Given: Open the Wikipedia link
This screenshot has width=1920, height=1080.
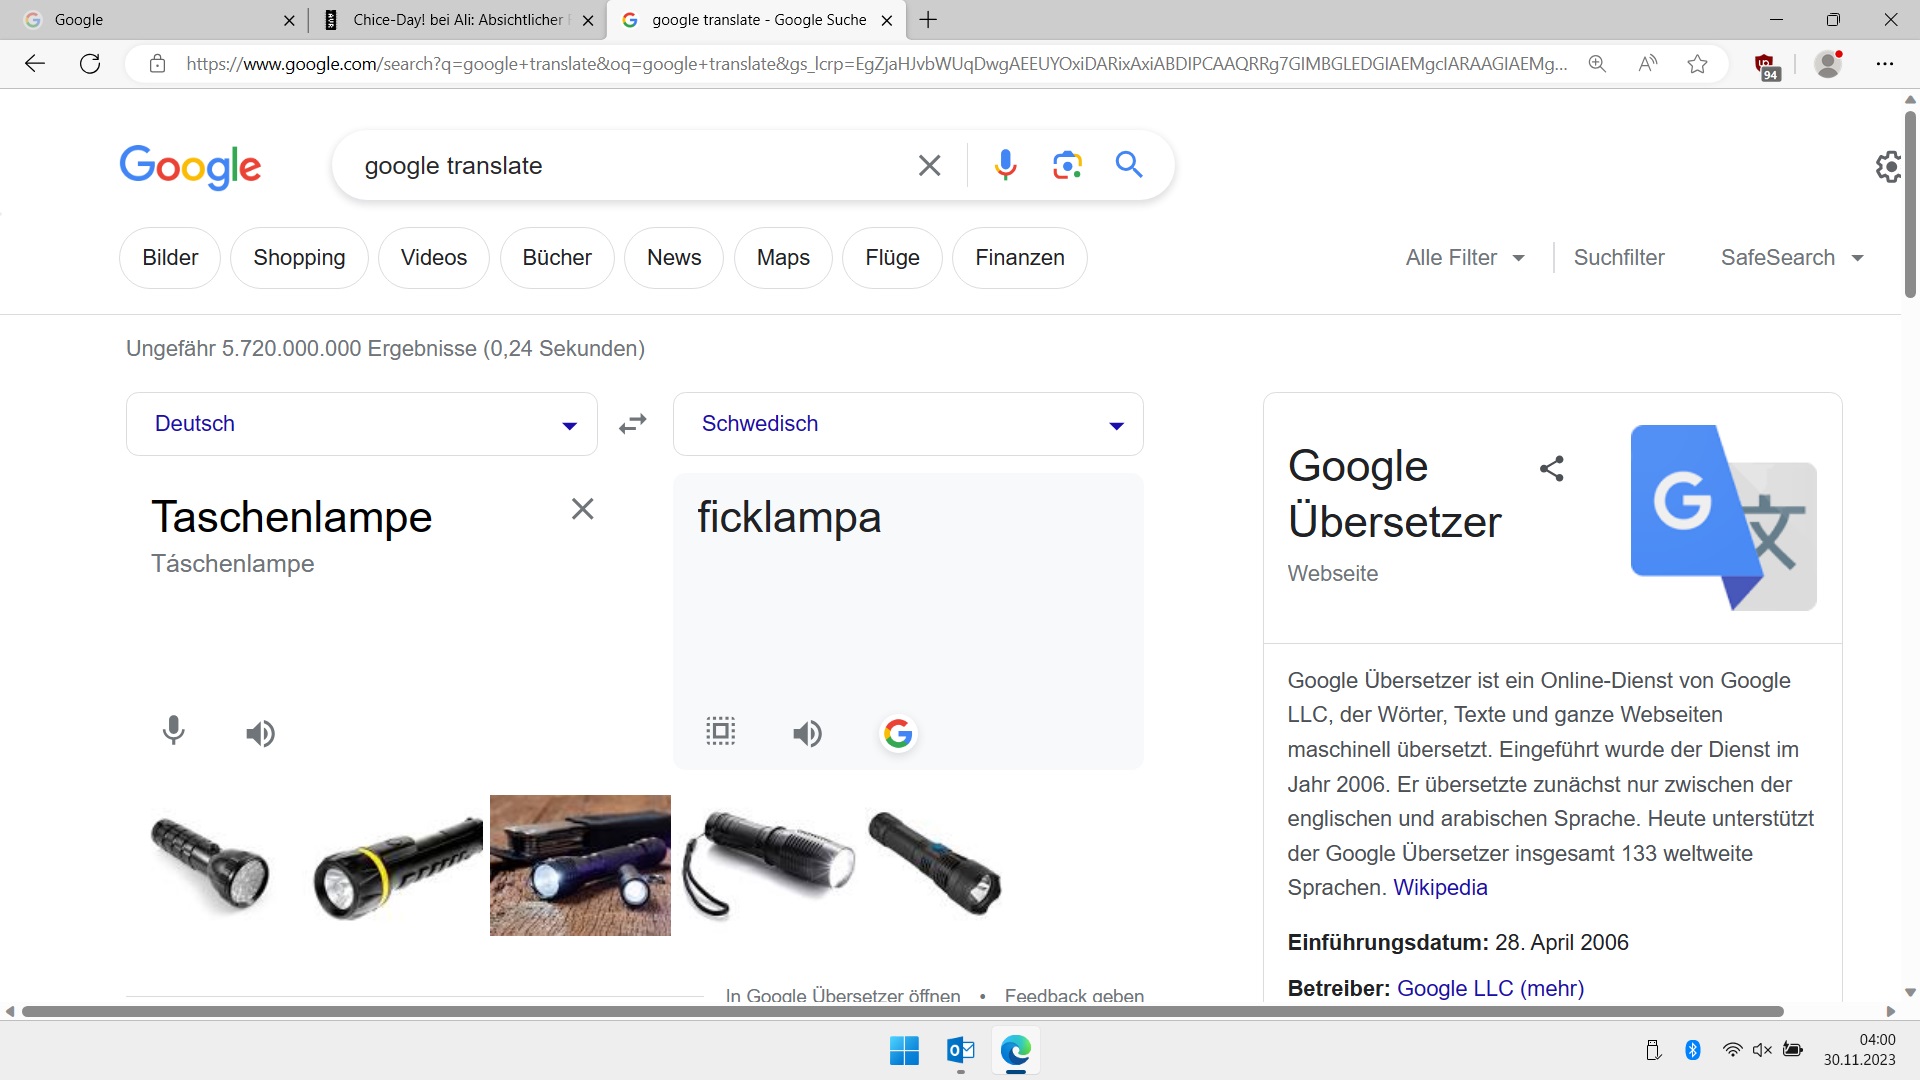Looking at the screenshot, I should [1440, 888].
